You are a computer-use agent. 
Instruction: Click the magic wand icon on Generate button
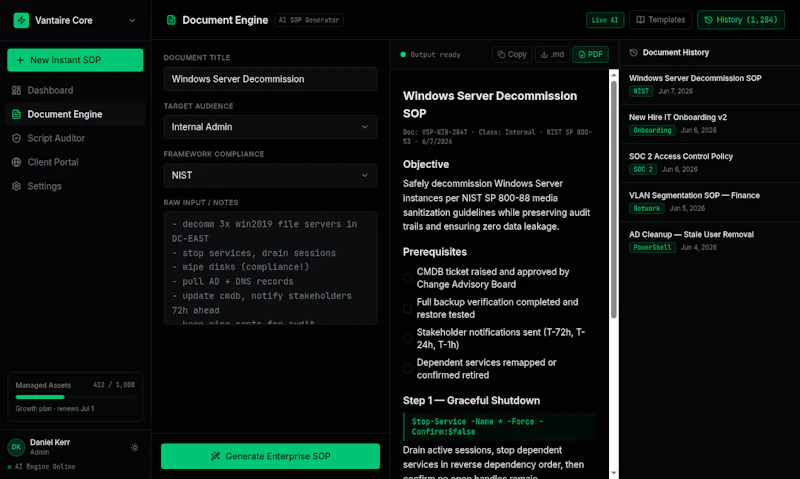[215, 456]
